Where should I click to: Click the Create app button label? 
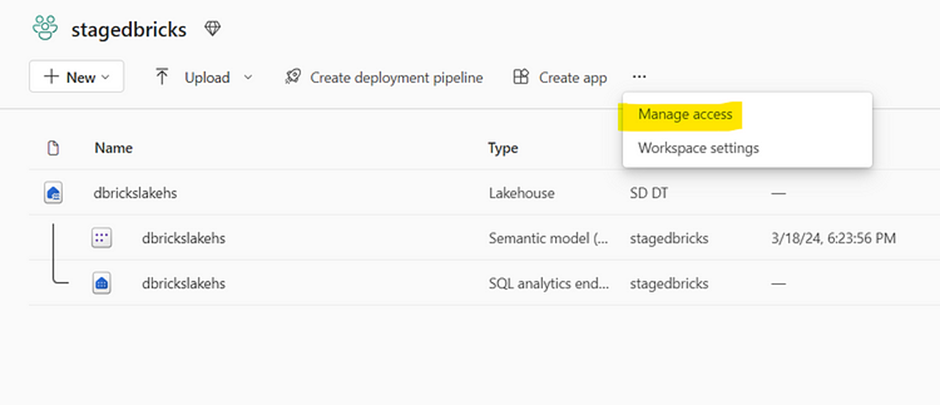(572, 77)
